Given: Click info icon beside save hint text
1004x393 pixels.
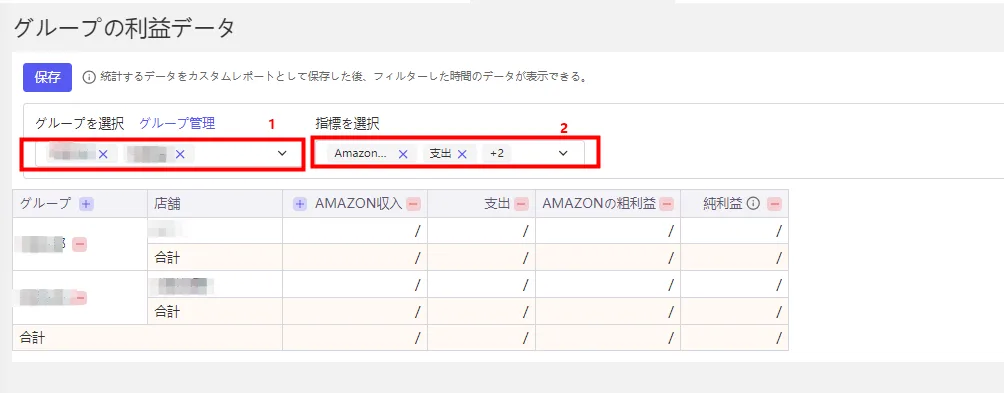Looking at the screenshot, I should [88, 77].
